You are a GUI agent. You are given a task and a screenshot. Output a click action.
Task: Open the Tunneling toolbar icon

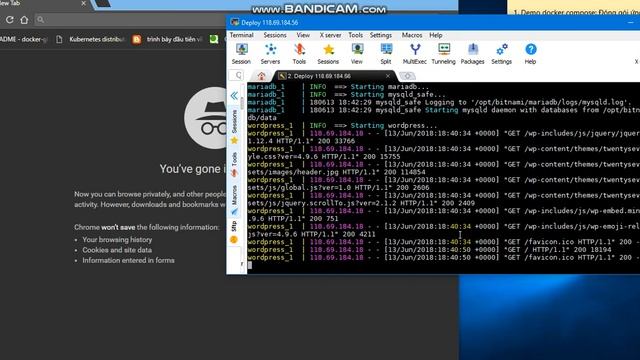(x=444, y=54)
